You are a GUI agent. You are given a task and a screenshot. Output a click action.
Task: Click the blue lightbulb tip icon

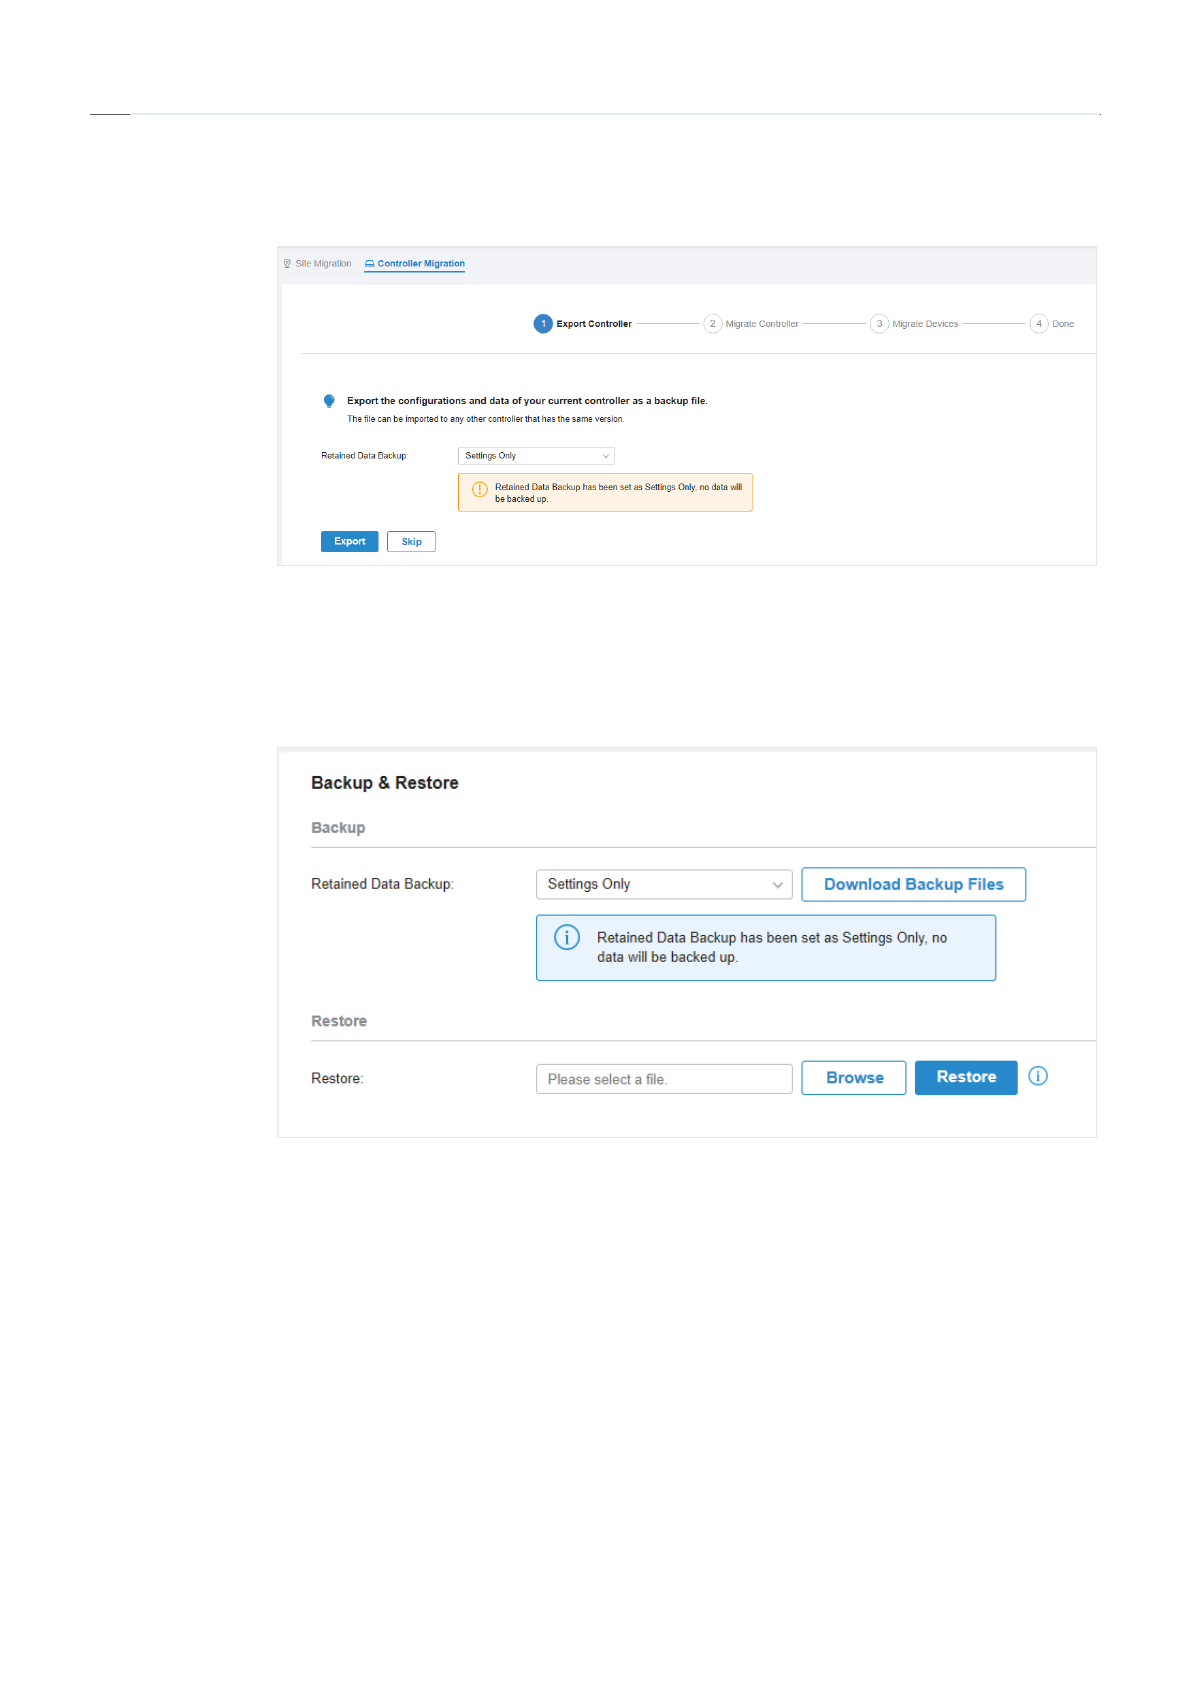click(x=329, y=401)
